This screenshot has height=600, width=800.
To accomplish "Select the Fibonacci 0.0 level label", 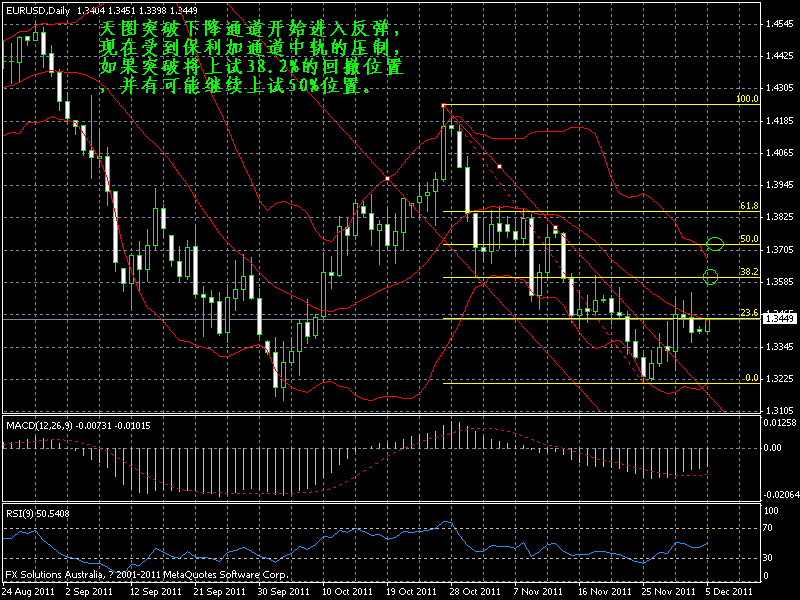I will tap(752, 378).
